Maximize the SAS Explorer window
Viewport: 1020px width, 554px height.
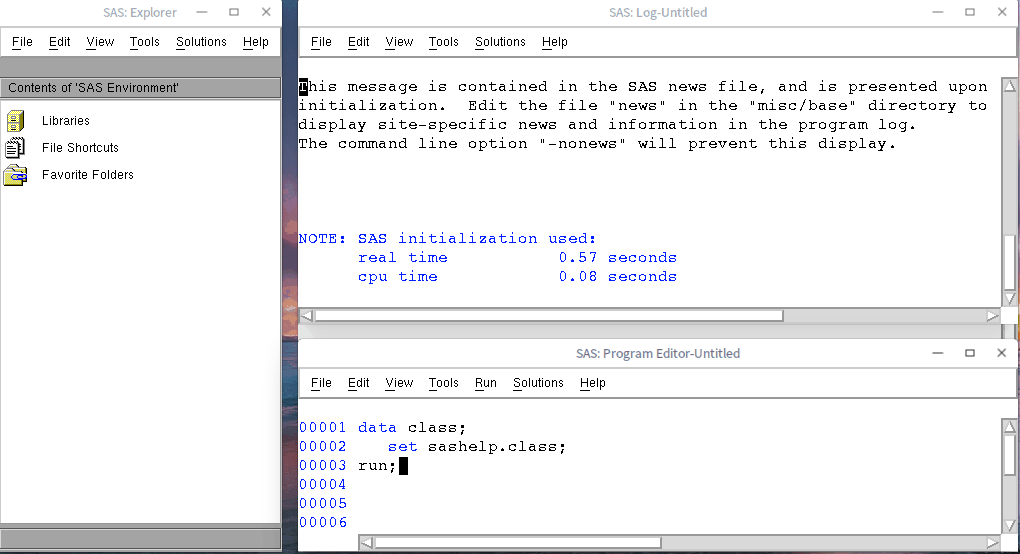[x=234, y=12]
